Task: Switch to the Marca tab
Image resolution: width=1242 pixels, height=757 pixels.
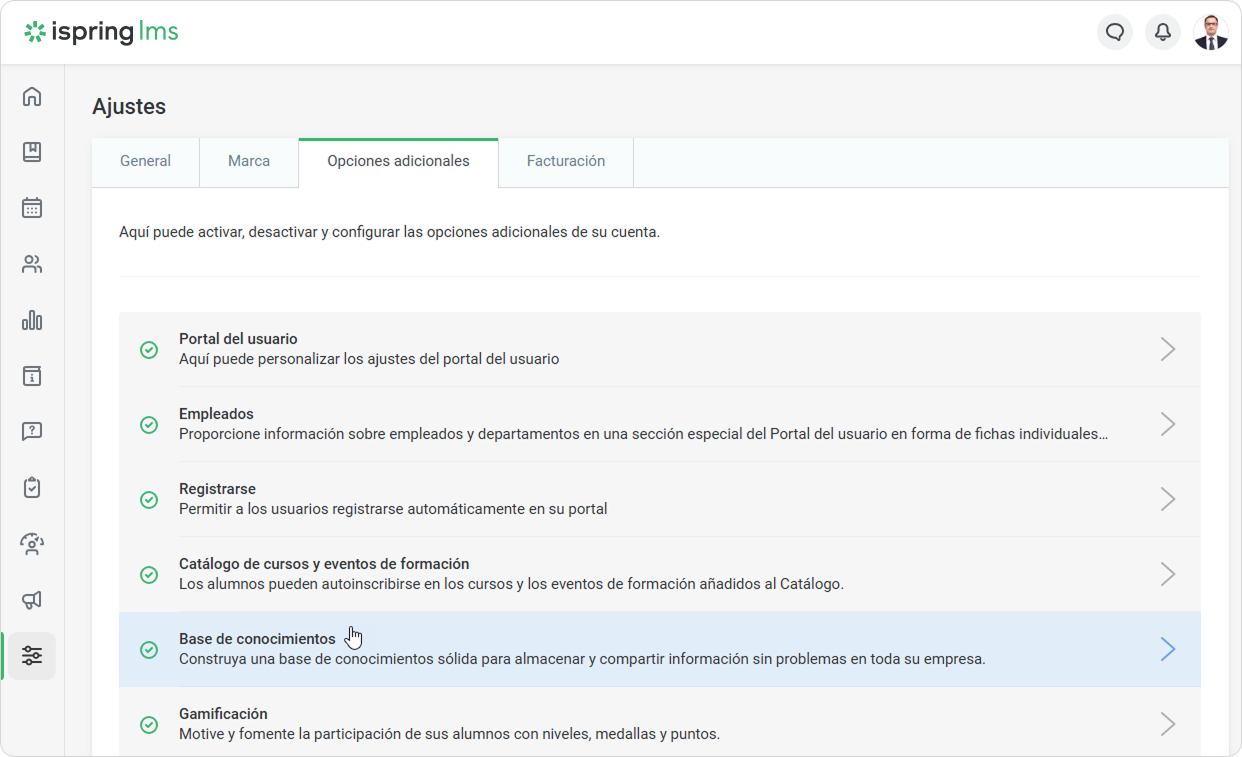Action: pos(249,162)
